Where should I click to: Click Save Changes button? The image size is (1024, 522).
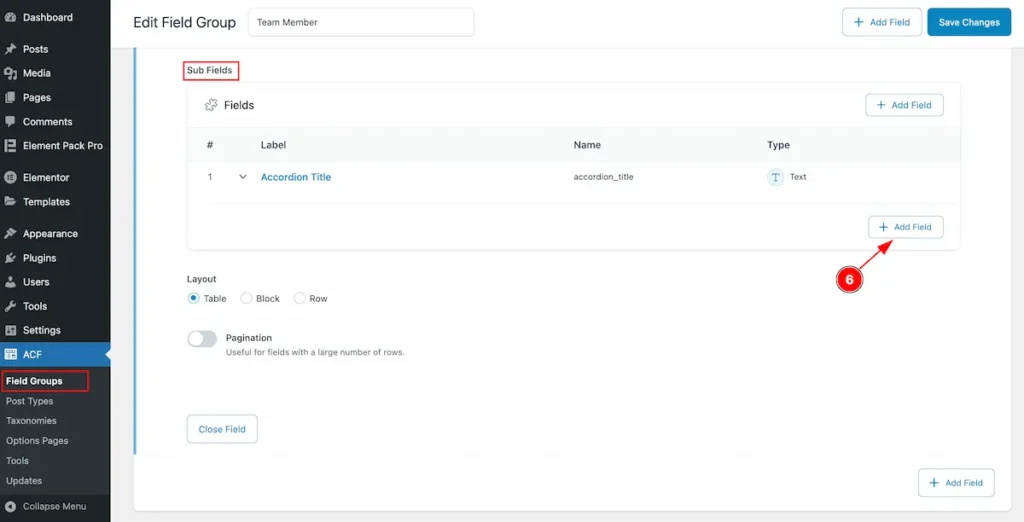[x=967, y=22]
